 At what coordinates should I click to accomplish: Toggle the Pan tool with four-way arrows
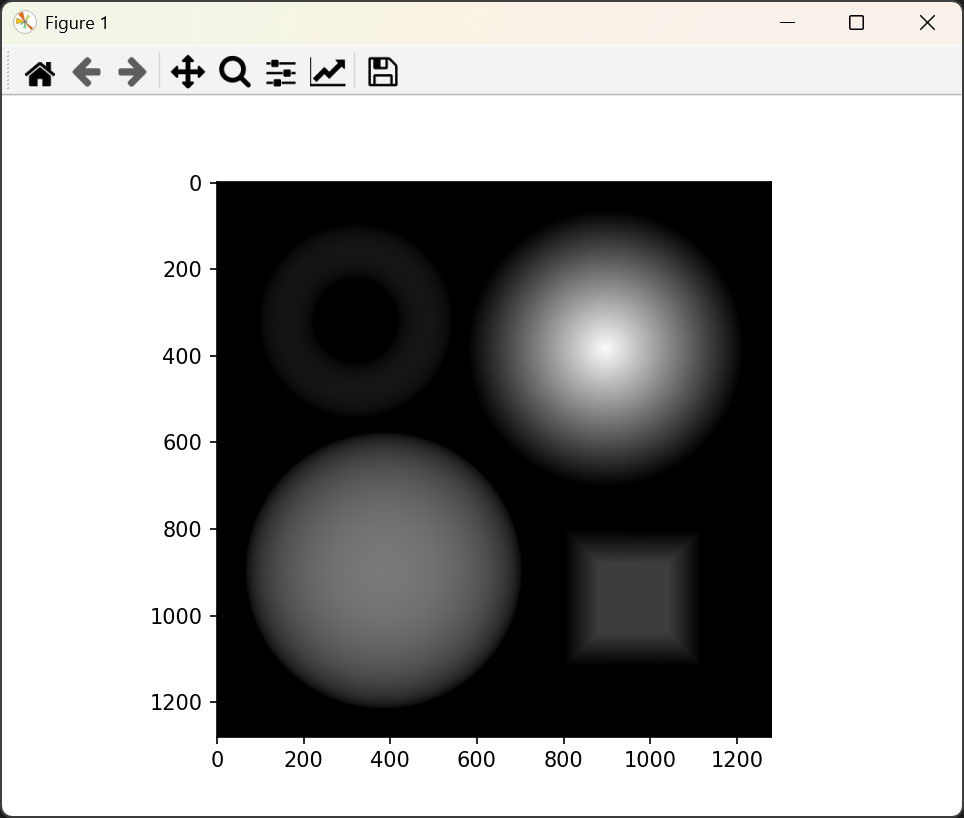pyautogui.click(x=188, y=73)
